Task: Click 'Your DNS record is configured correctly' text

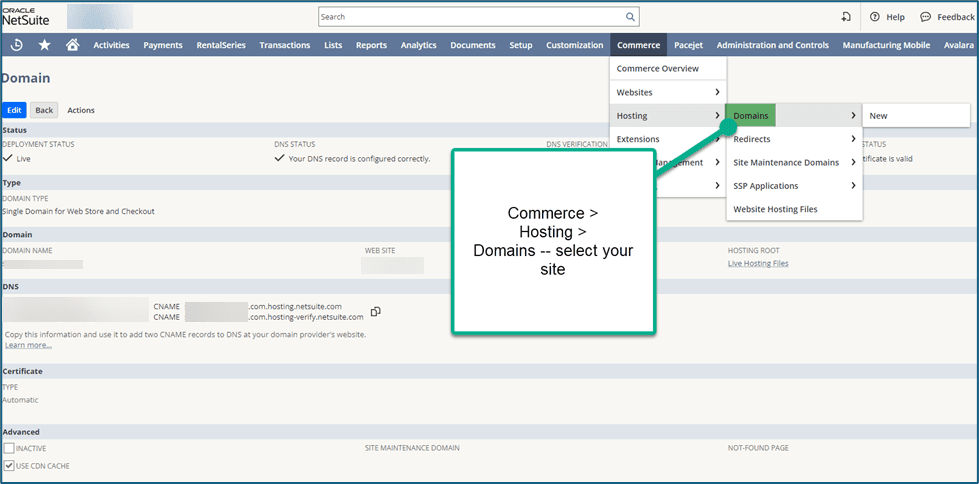Action: pyautogui.click(x=359, y=159)
